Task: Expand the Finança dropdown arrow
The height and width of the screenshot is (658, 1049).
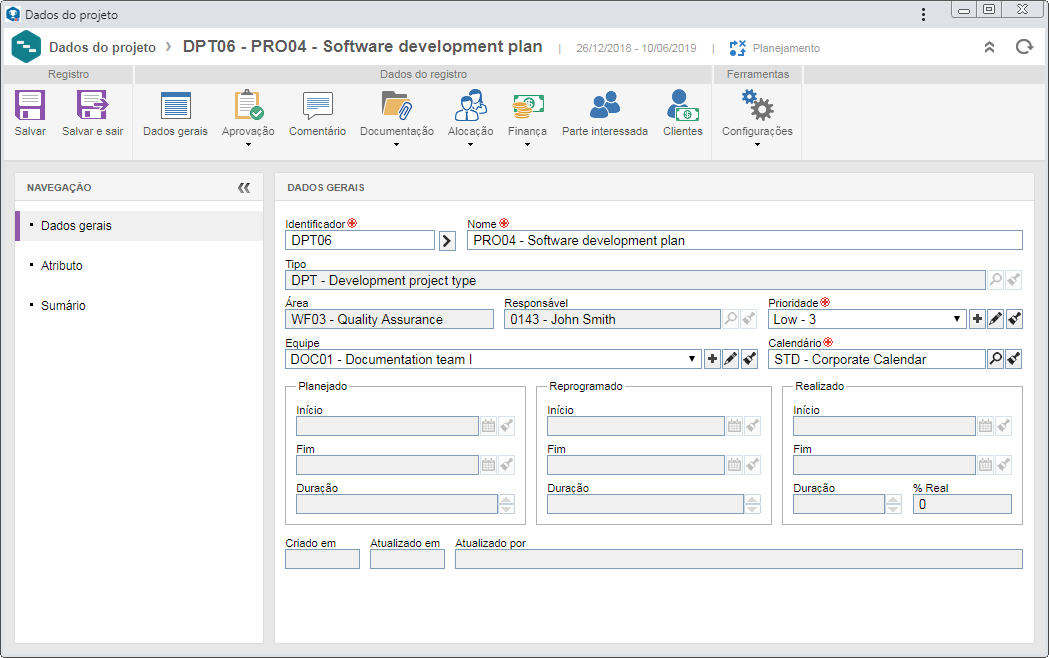Action: coord(527,144)
